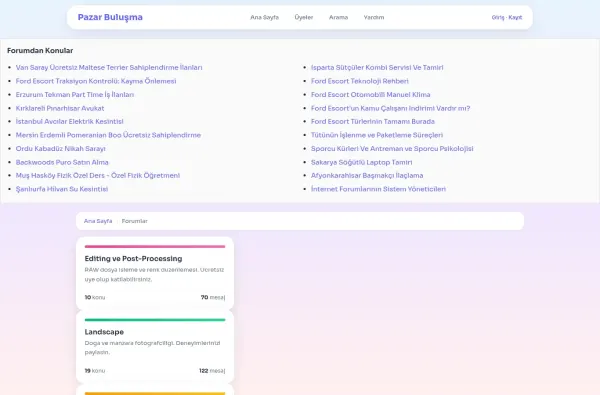Open Ford Escort Türlerinin Tamamı Burada
The width and height of the screenshot is (600, 395).
[x=373, y=121]
